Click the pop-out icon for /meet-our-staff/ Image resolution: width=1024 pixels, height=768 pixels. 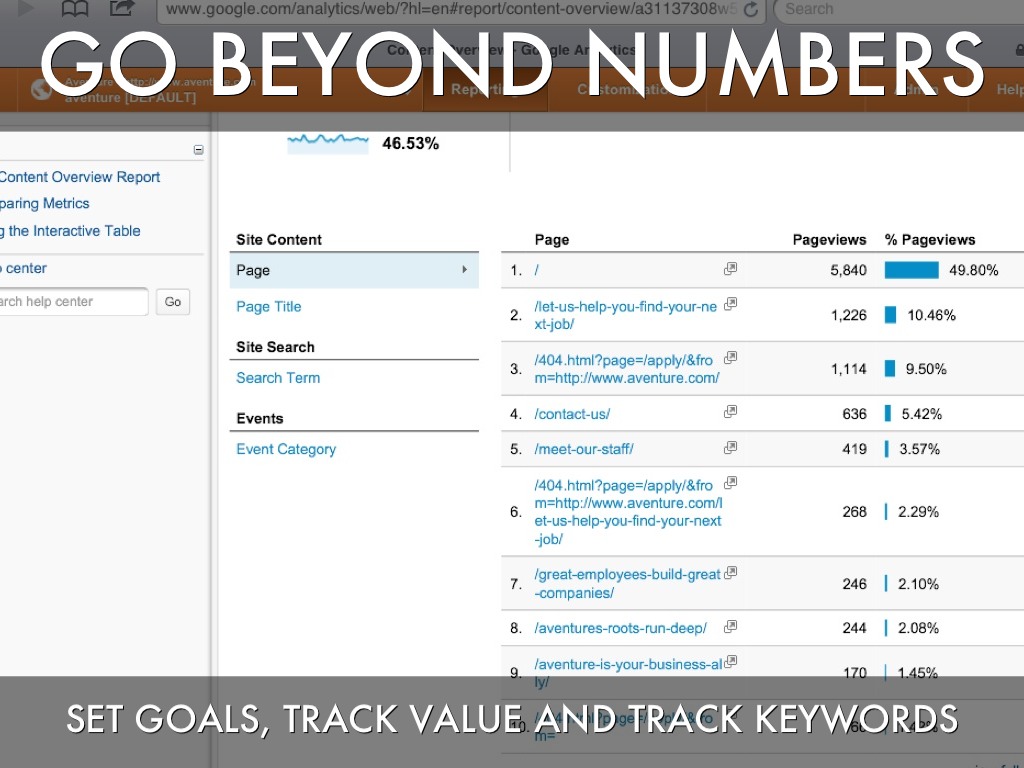pyautogui.click(x=731, y=448)
